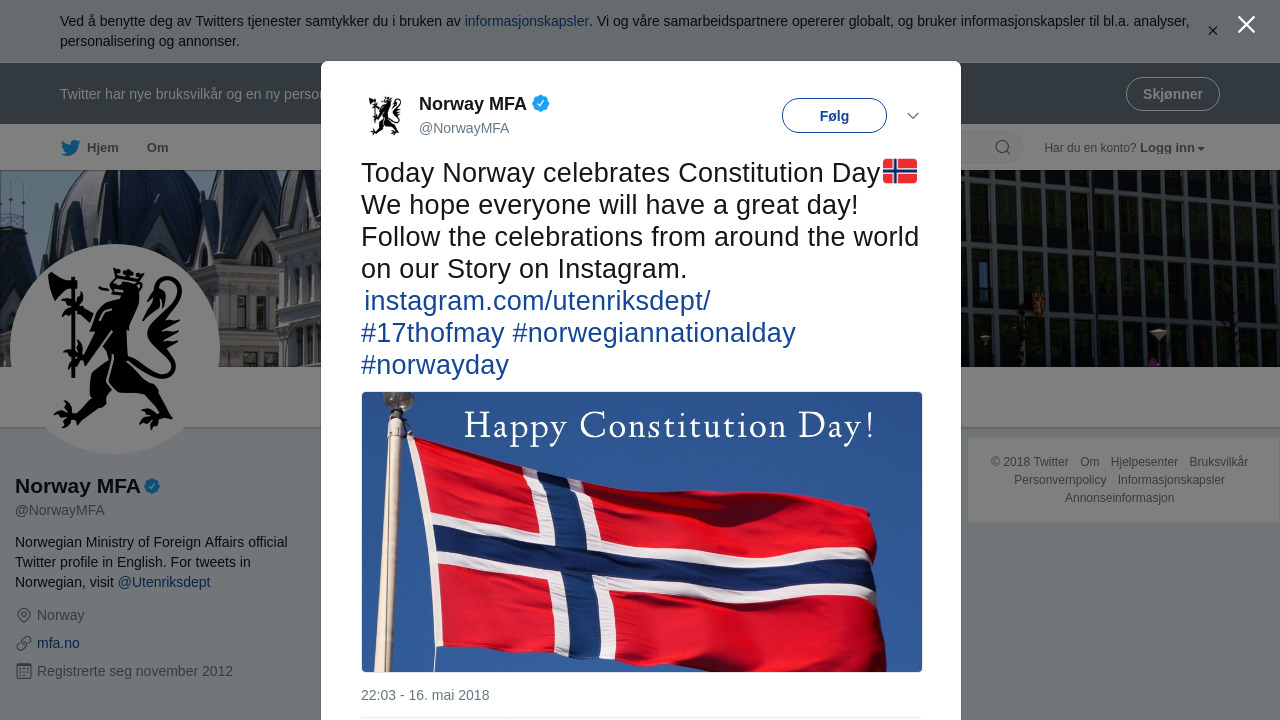Expand the Logg inn dropdown
The image size is (1280, 720).
point(1172,148)
